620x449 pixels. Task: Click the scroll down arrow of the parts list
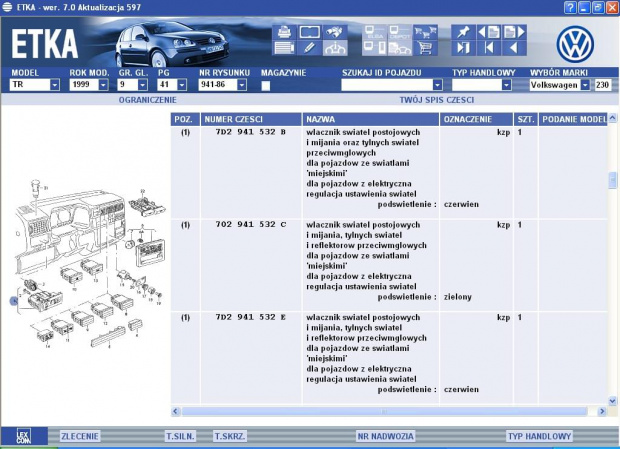click(612, 401)
